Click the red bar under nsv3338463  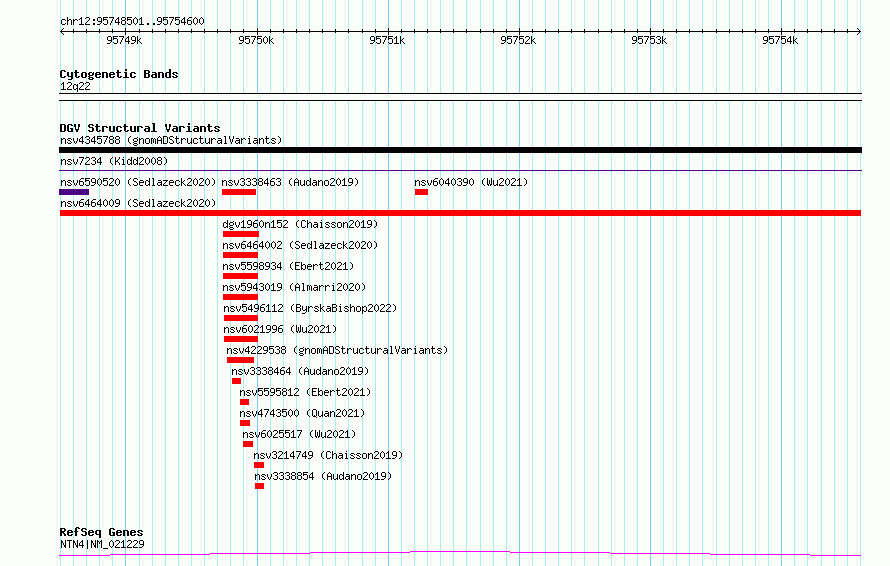[239, 192]
